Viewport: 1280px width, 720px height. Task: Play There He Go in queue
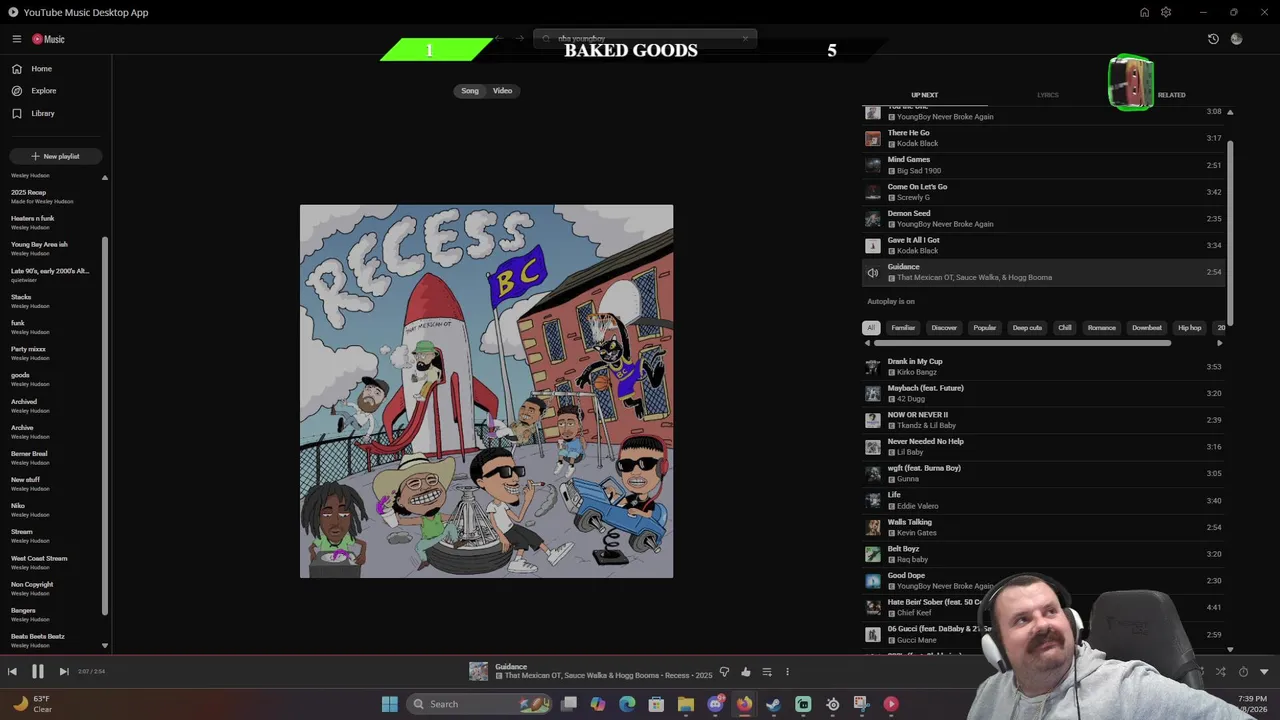[x=1044, y=138]
